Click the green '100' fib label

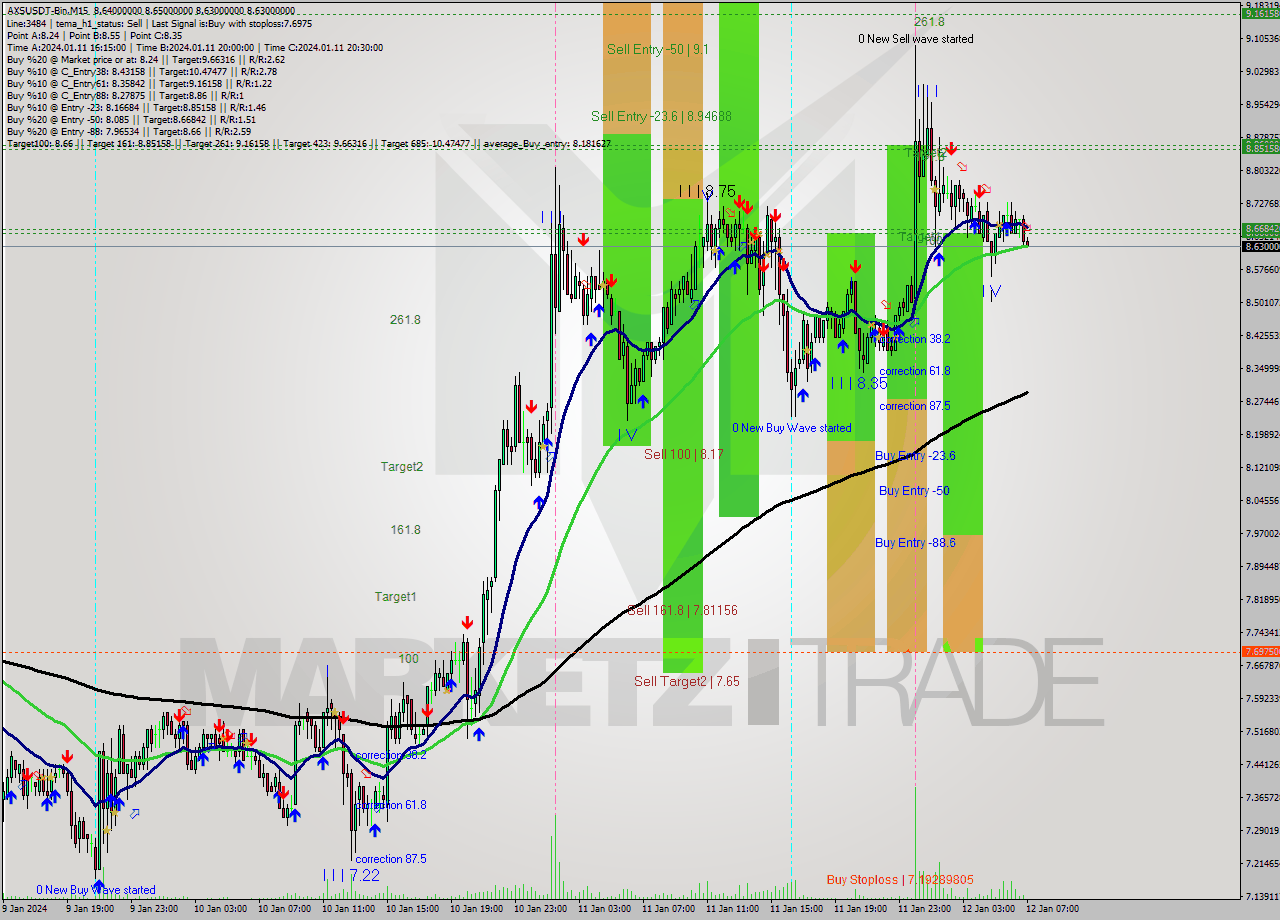408,659
